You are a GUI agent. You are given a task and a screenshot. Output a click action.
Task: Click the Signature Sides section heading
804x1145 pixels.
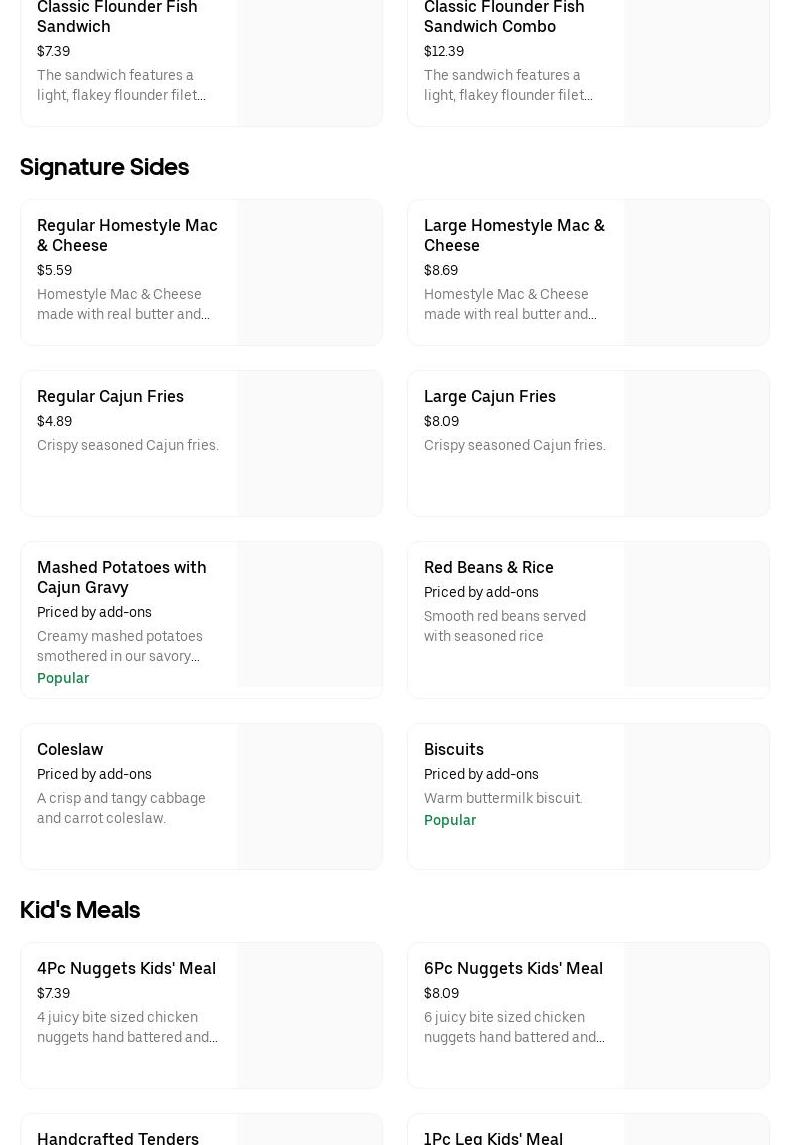pos(105,167)
